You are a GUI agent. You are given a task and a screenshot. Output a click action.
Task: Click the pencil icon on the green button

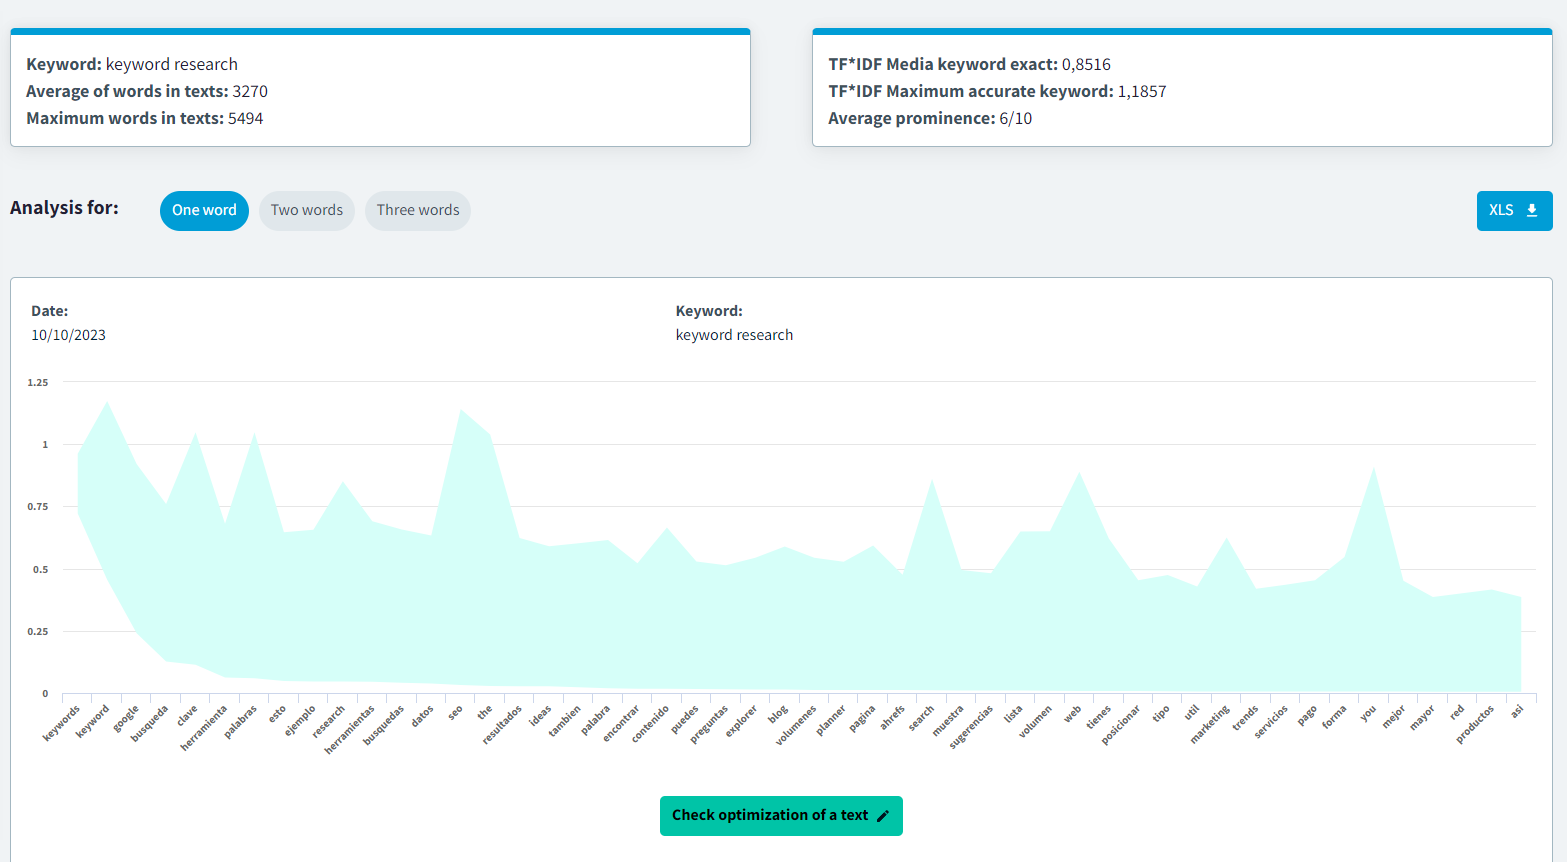pos(883,816)
